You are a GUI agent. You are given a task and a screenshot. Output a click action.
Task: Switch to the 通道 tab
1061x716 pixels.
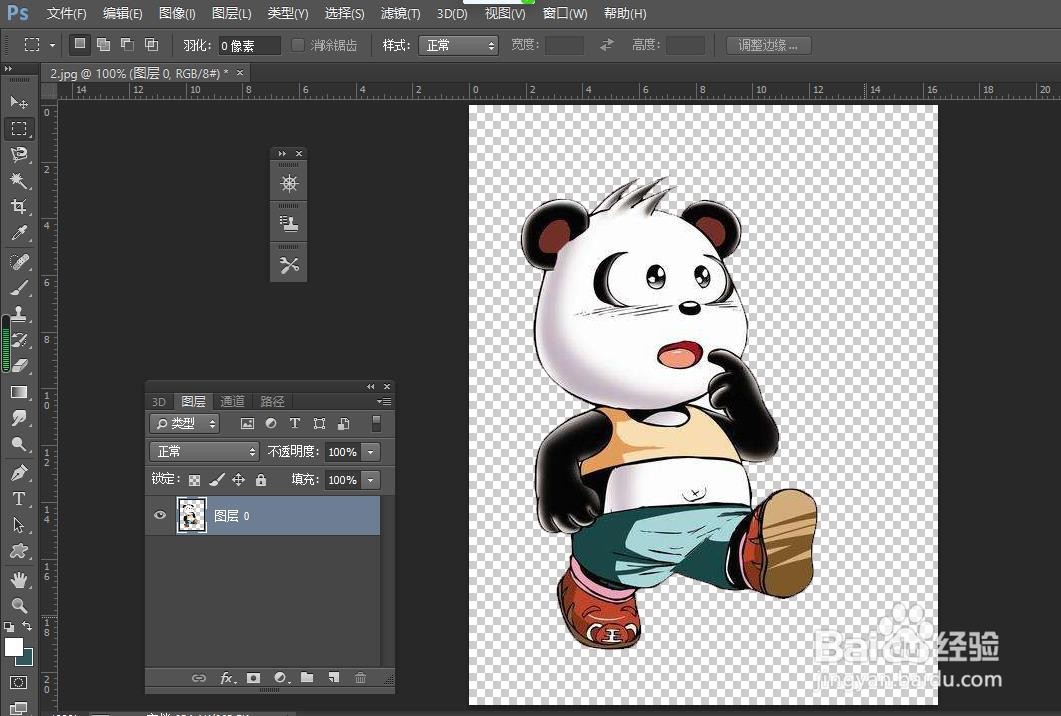(232, 401)
